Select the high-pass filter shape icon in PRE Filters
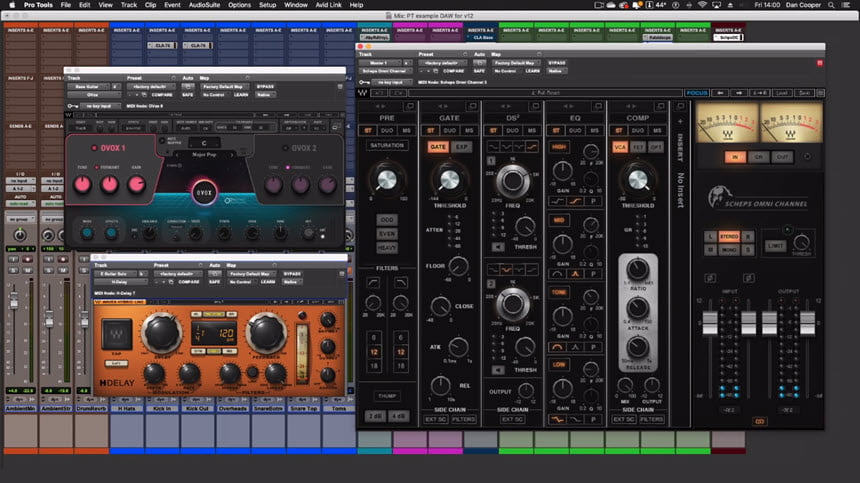The image size is (860, 483). pyautogui.click(x=373, y=282)
